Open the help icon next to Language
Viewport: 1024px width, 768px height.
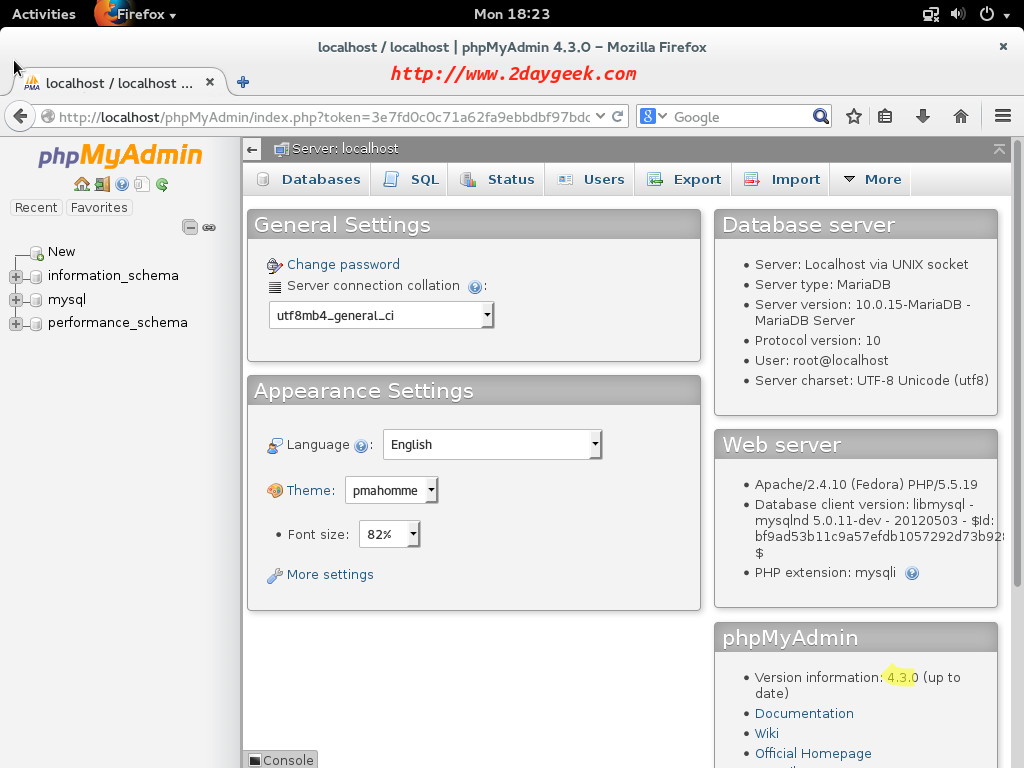[x=360, y=446]
